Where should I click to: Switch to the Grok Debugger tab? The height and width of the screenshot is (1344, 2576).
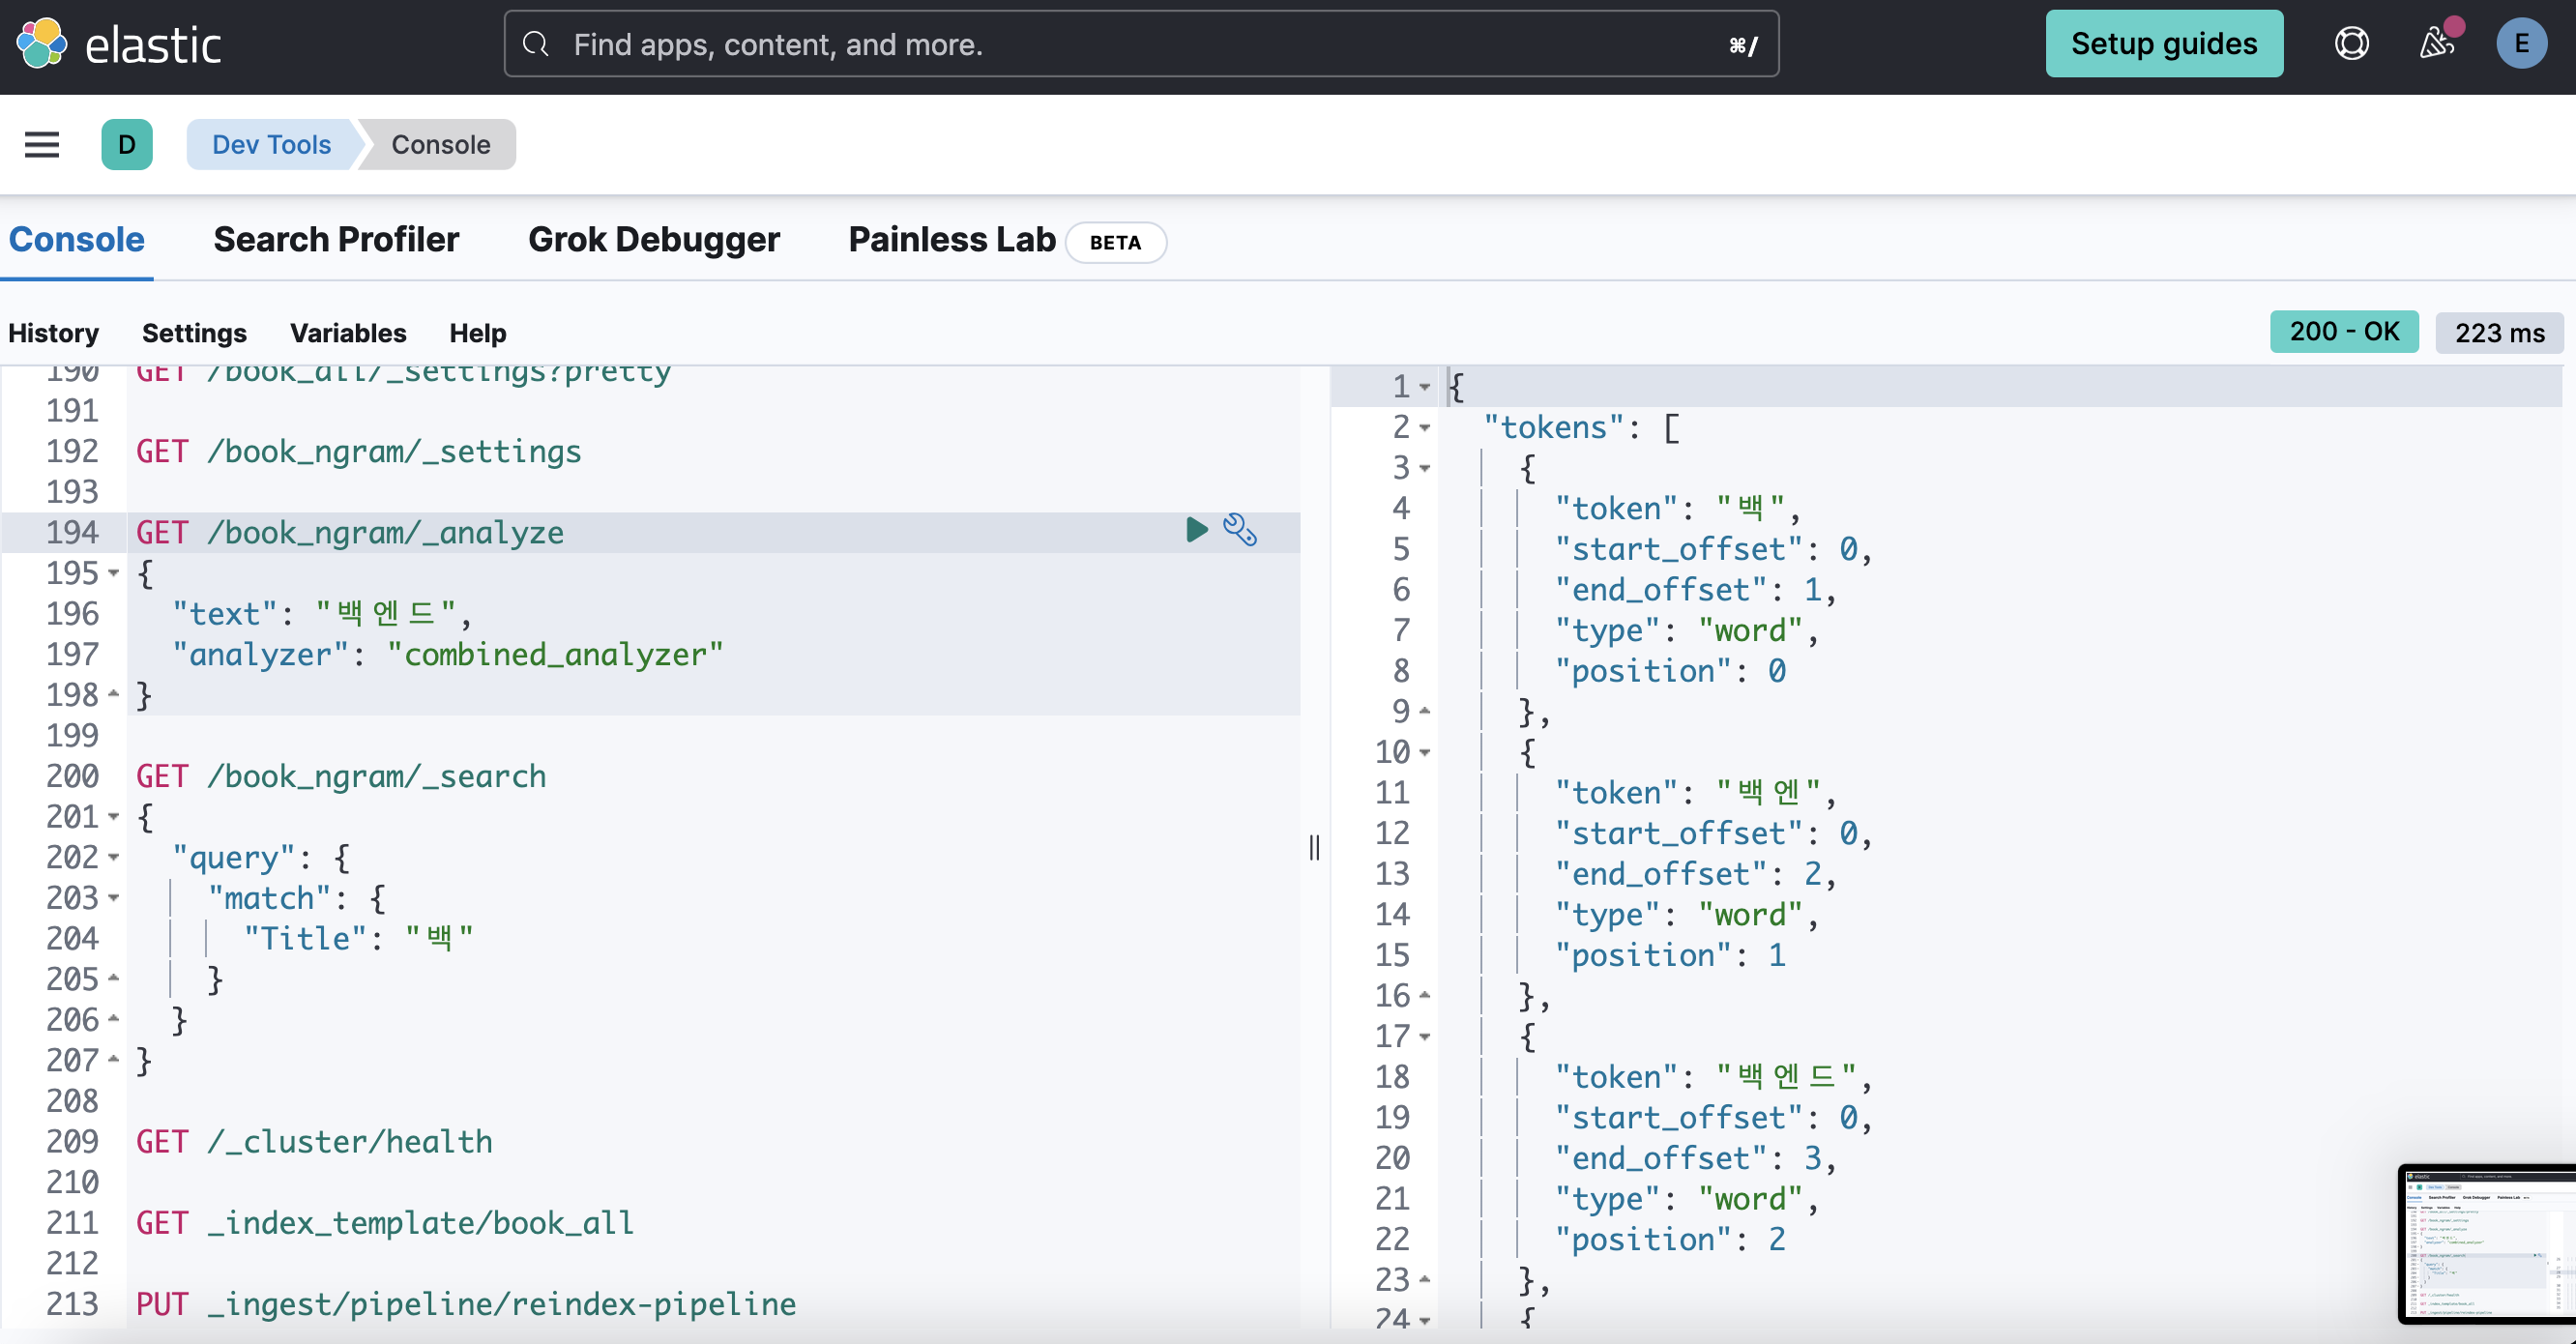(x=654, y=240)
